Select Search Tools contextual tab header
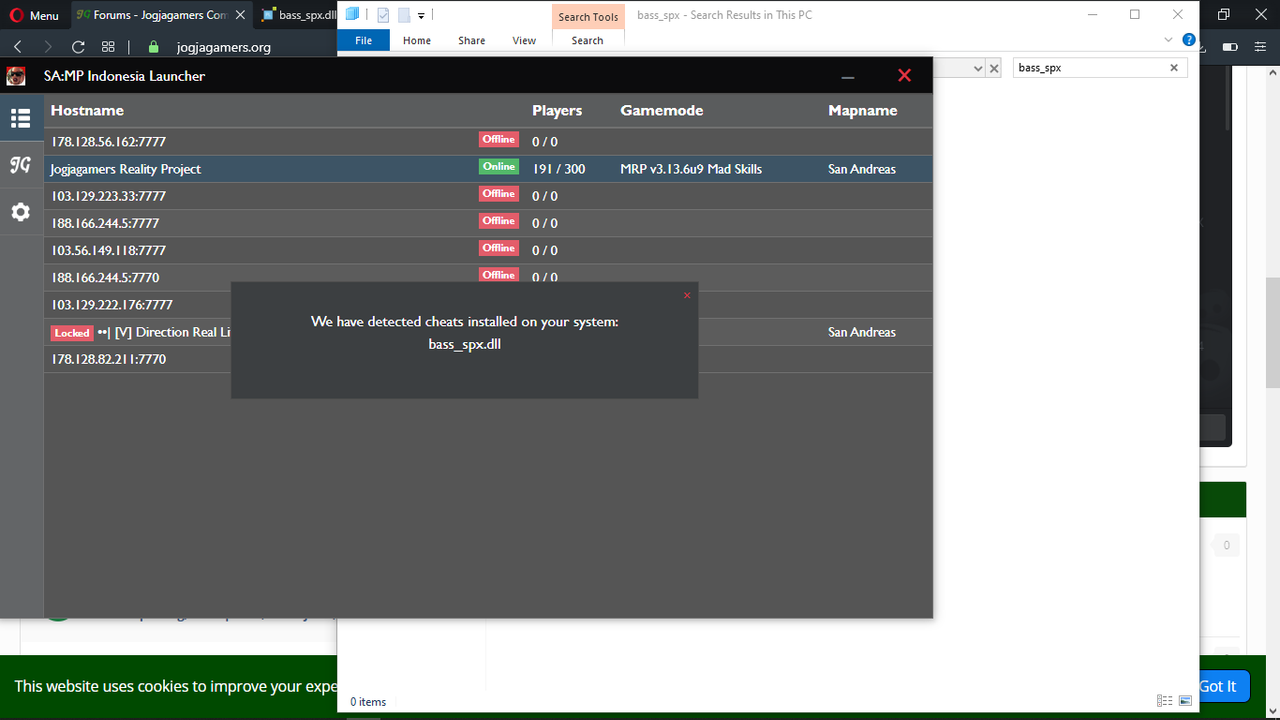Viewport: 1280px width, 720px height. point(588,16)
